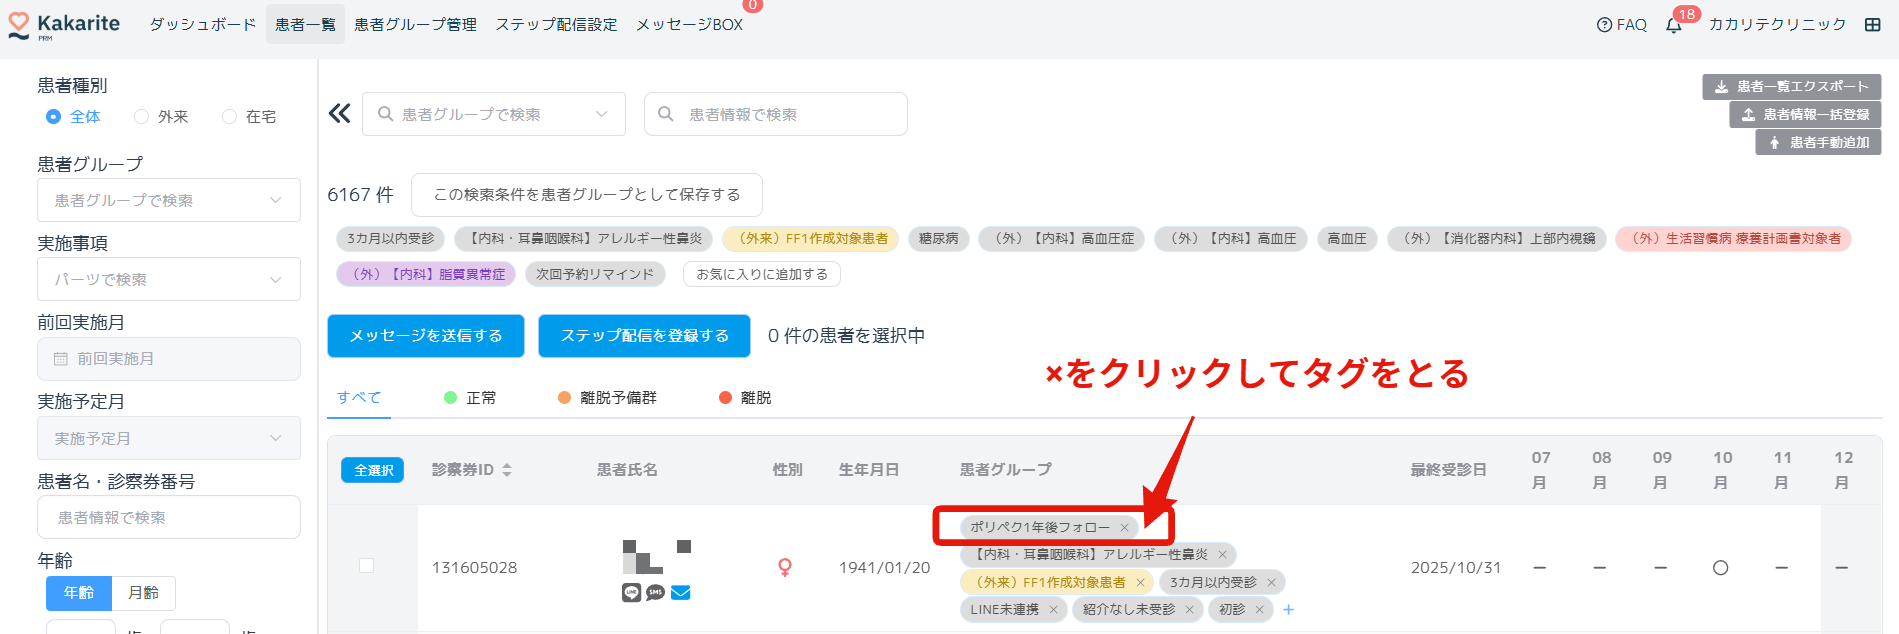
Task: Click the circle mark in the 10月 column
Action: (x=1720, y=567)
